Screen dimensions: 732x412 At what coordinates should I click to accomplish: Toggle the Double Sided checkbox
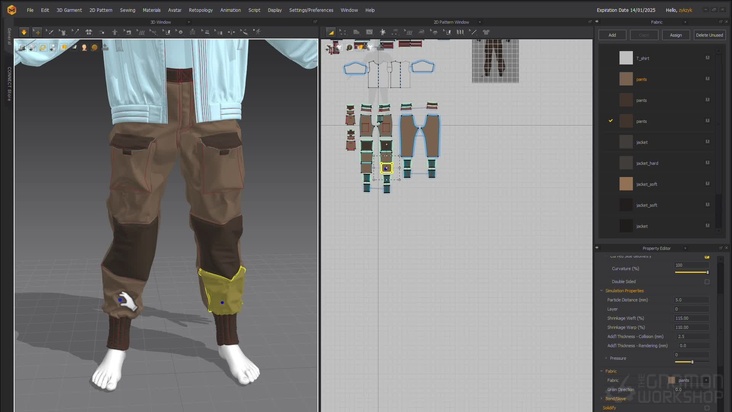[707, 282]
